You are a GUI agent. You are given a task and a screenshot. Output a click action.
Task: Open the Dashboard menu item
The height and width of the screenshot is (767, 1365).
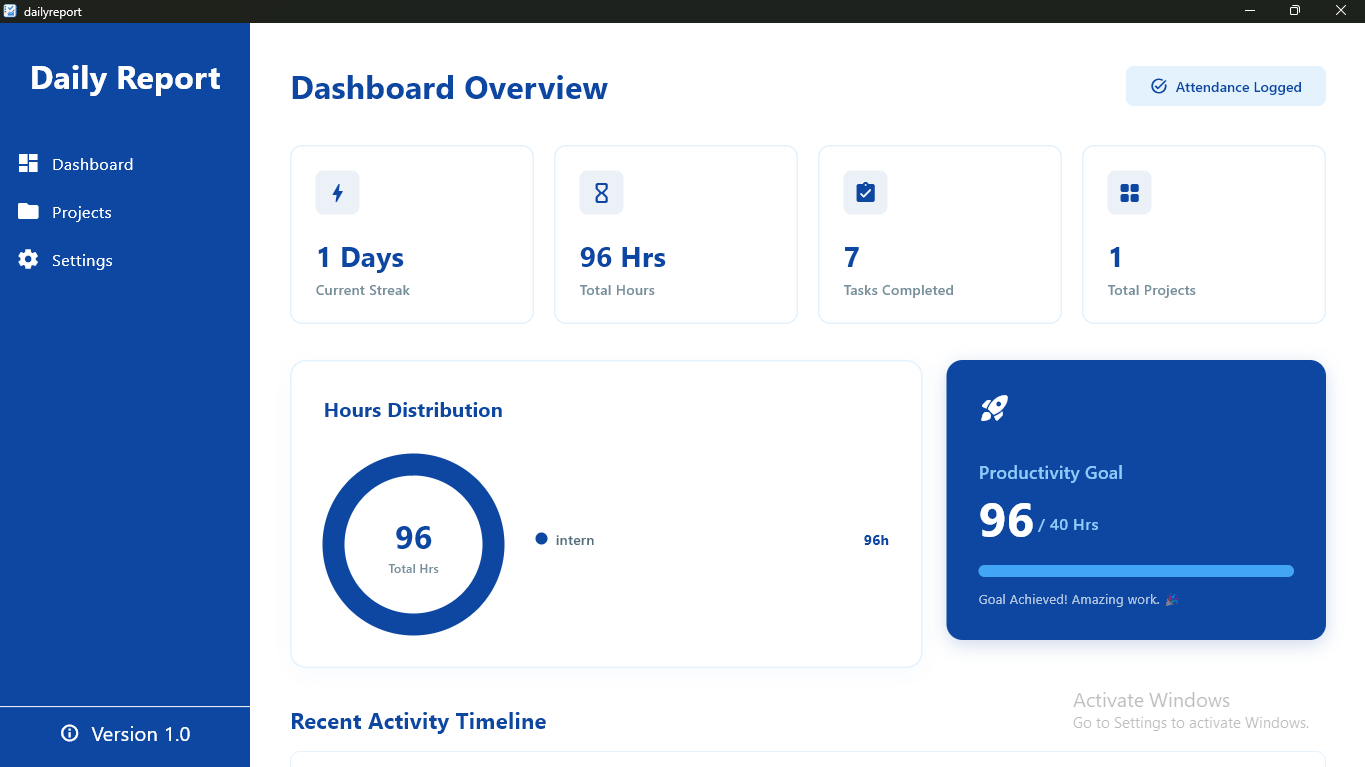(125, 164)
